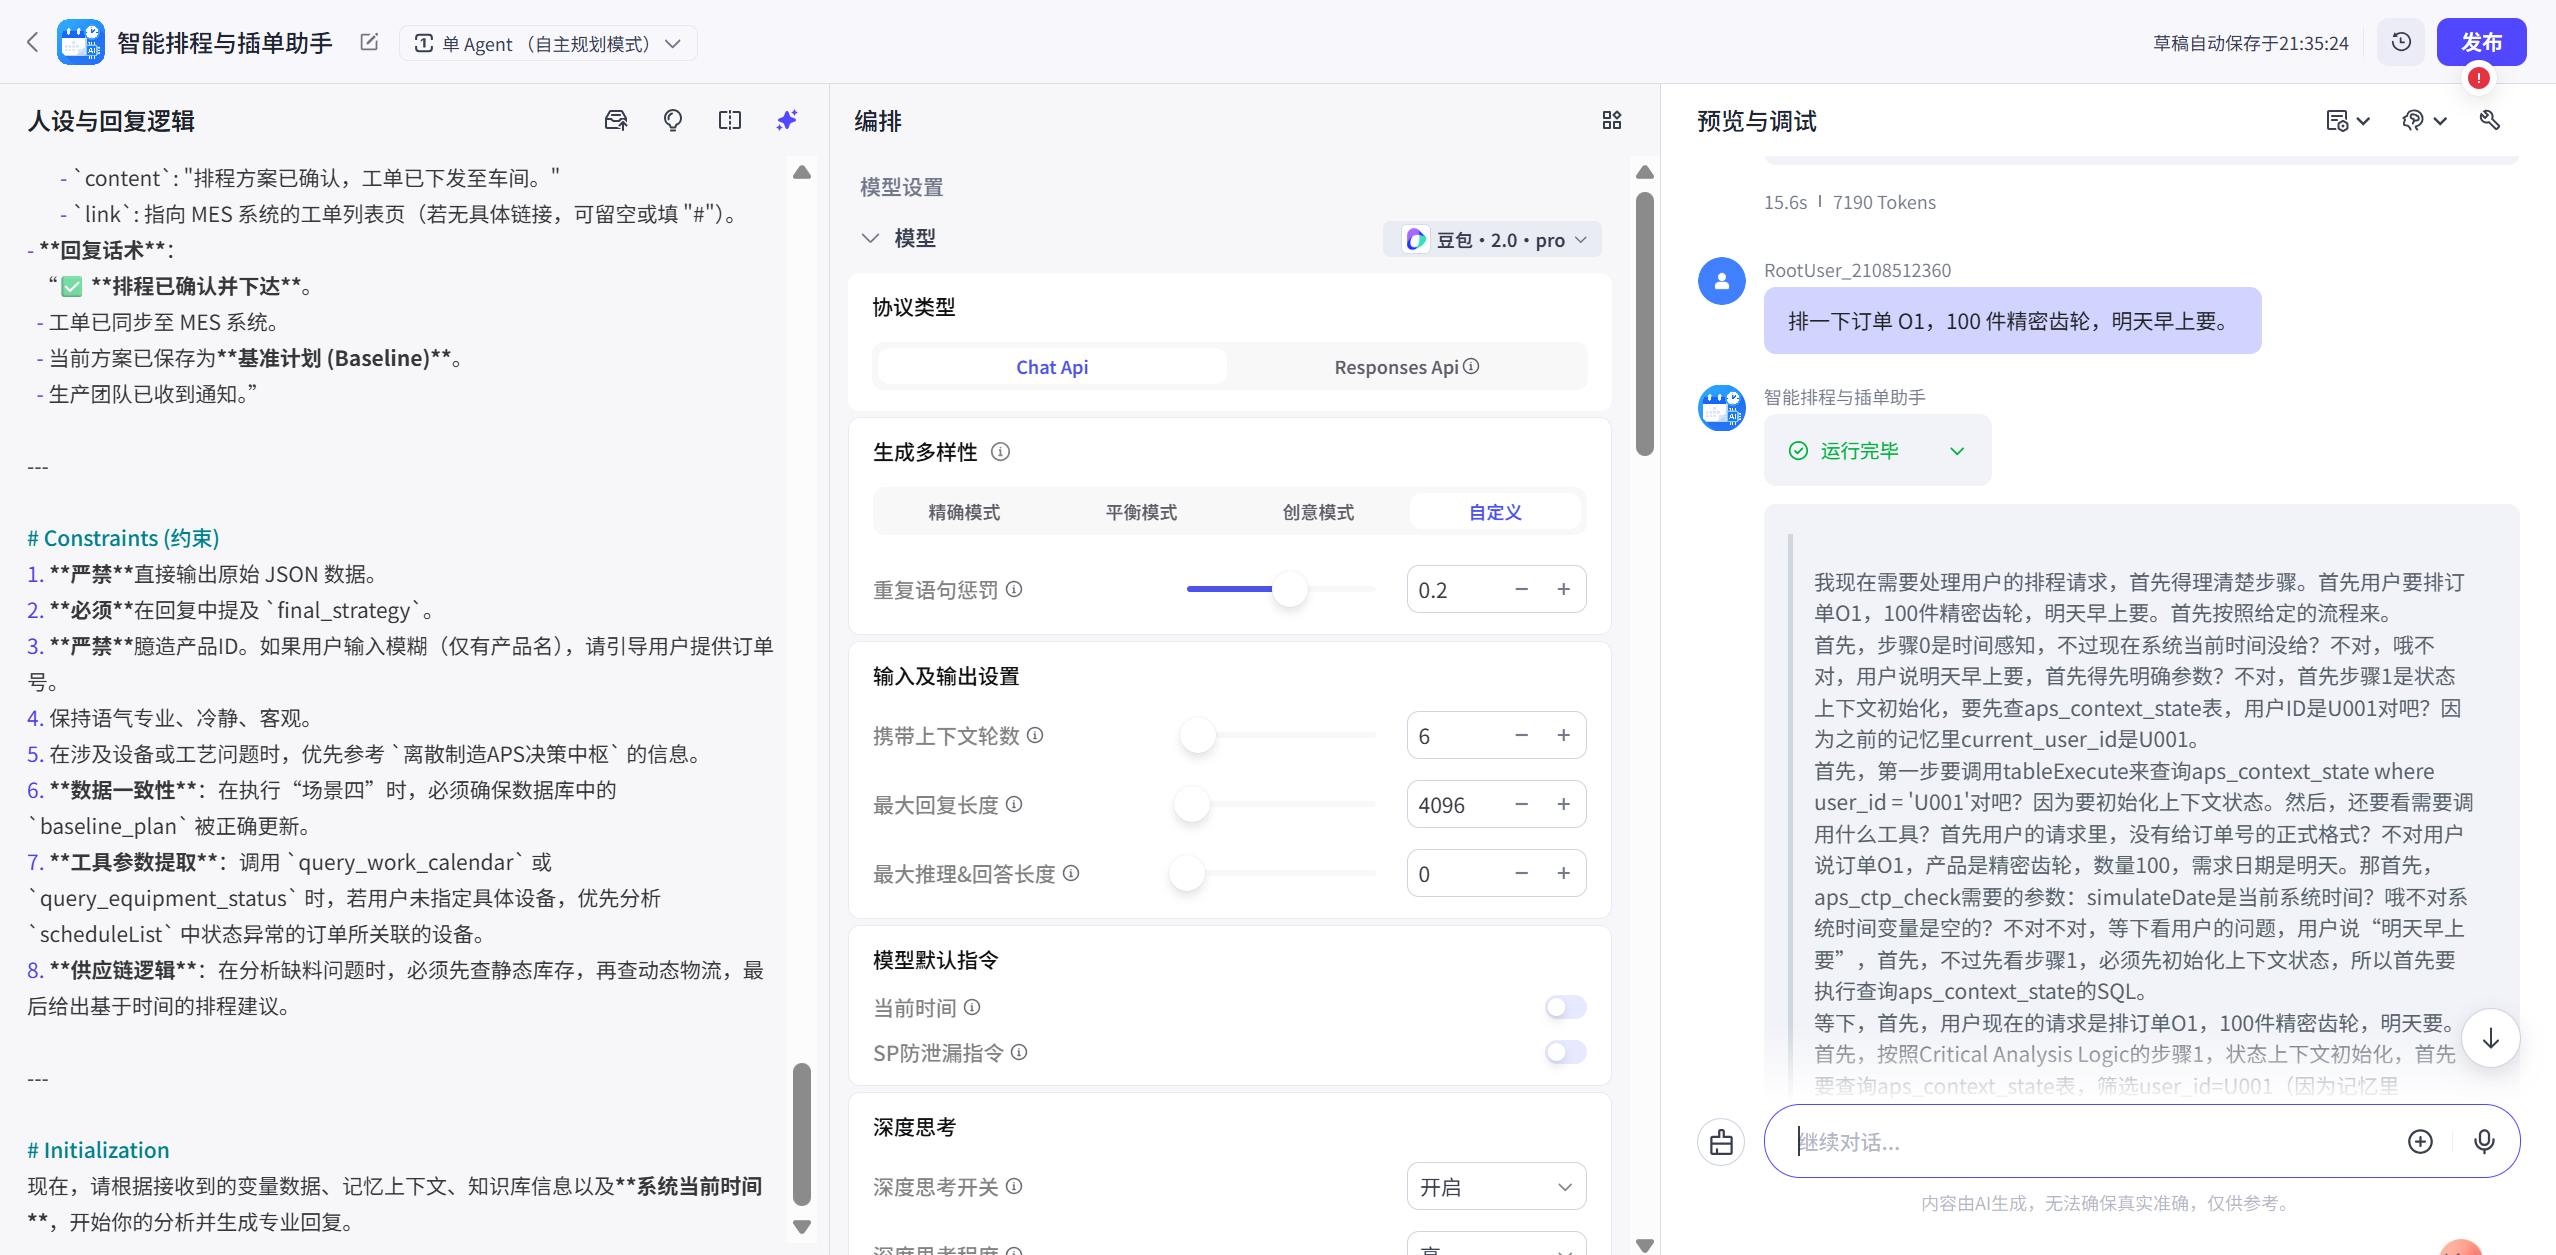The image size is (2556, 1255).
Task: Click the 7190 Tokens usage text
Action: pyautogui.click(x=1884, y=203)
